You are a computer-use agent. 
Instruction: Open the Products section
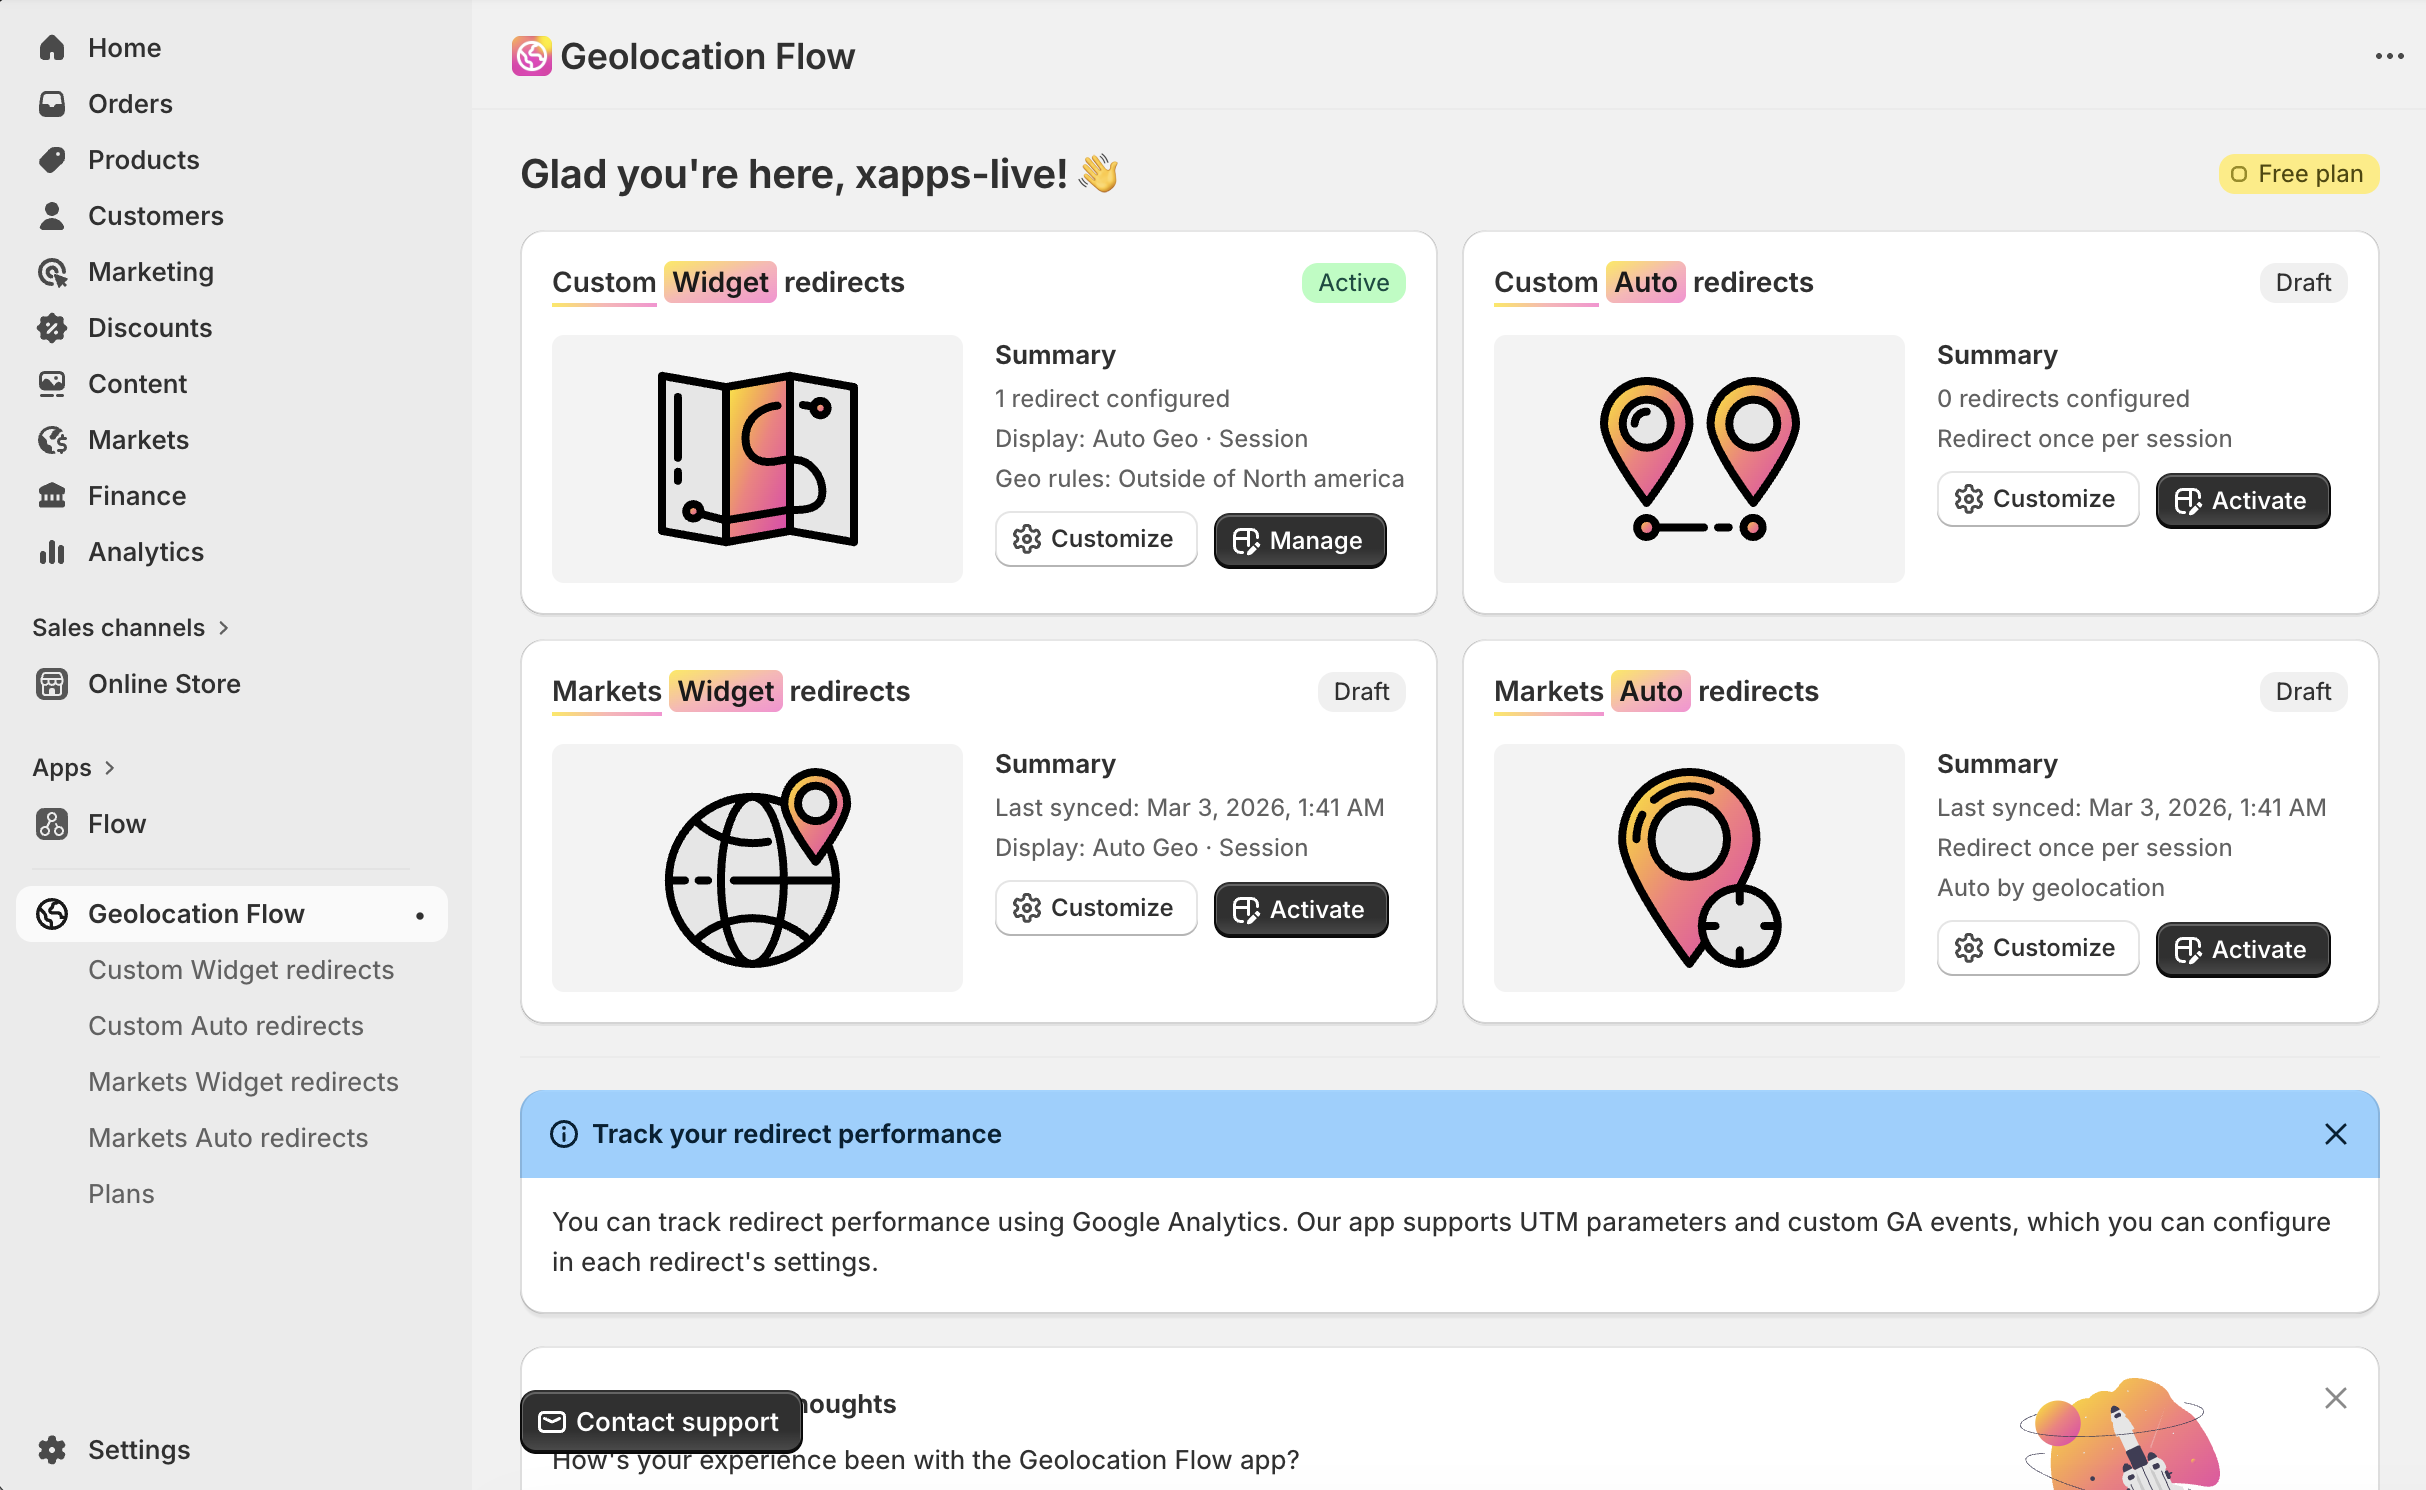pos(143,159)
